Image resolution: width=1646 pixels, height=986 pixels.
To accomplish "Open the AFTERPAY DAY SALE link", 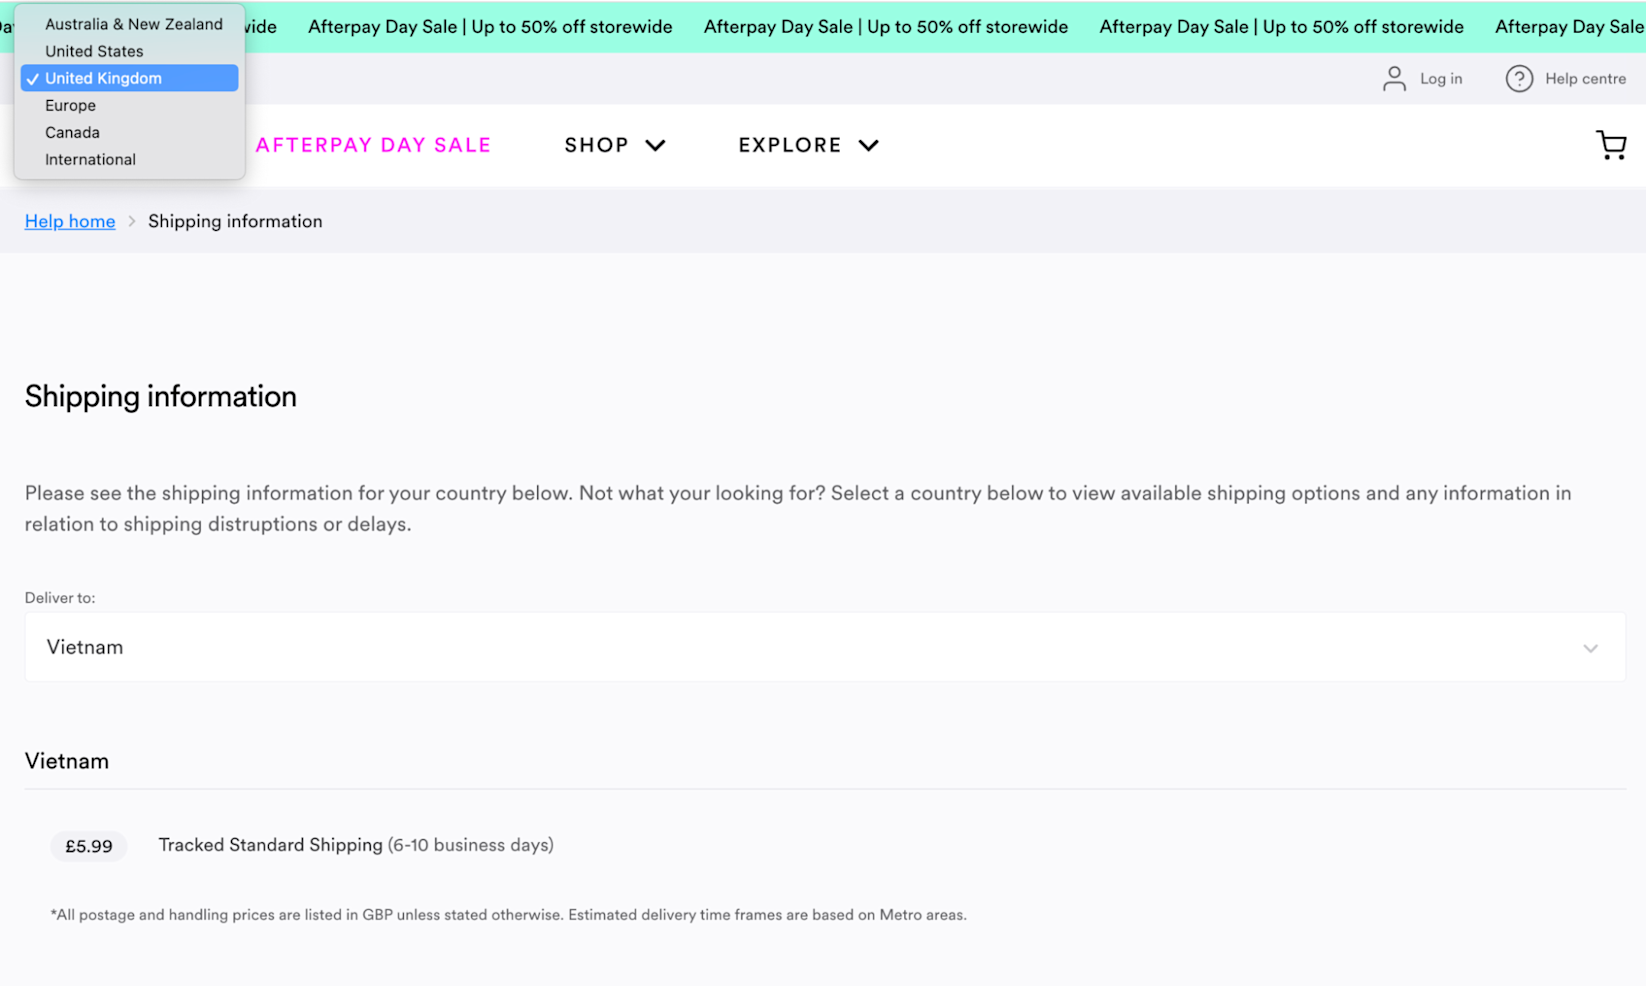I will tap(373, 145).
